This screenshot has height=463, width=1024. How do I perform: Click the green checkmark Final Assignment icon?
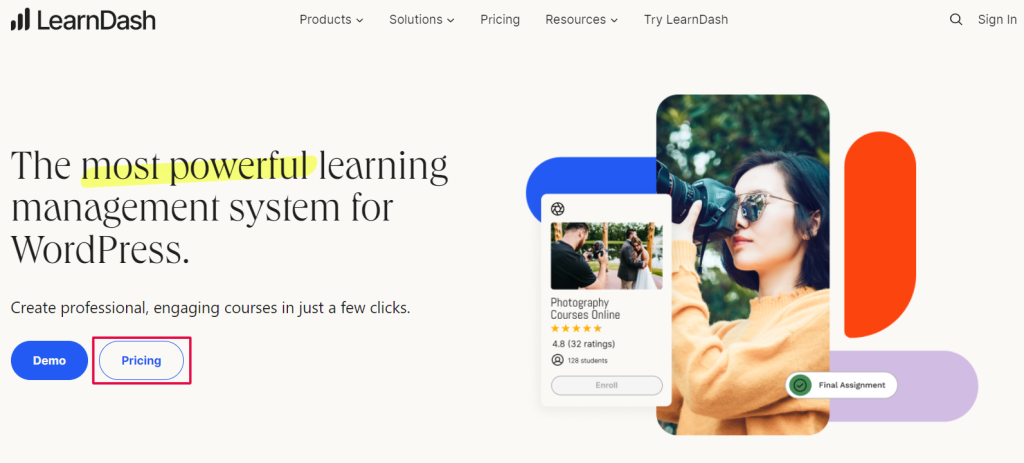pos(799,385)
